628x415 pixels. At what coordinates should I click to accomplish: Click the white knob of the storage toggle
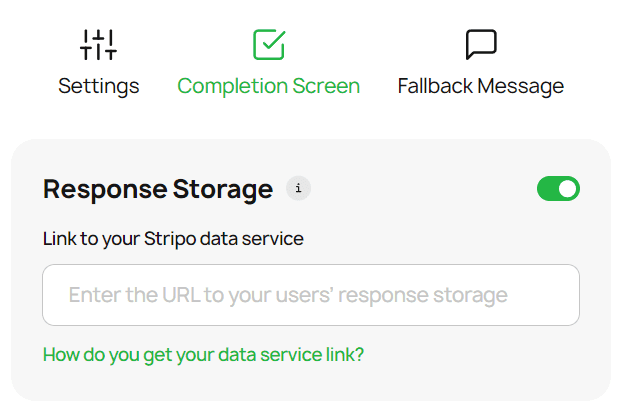tap(568, 188)
